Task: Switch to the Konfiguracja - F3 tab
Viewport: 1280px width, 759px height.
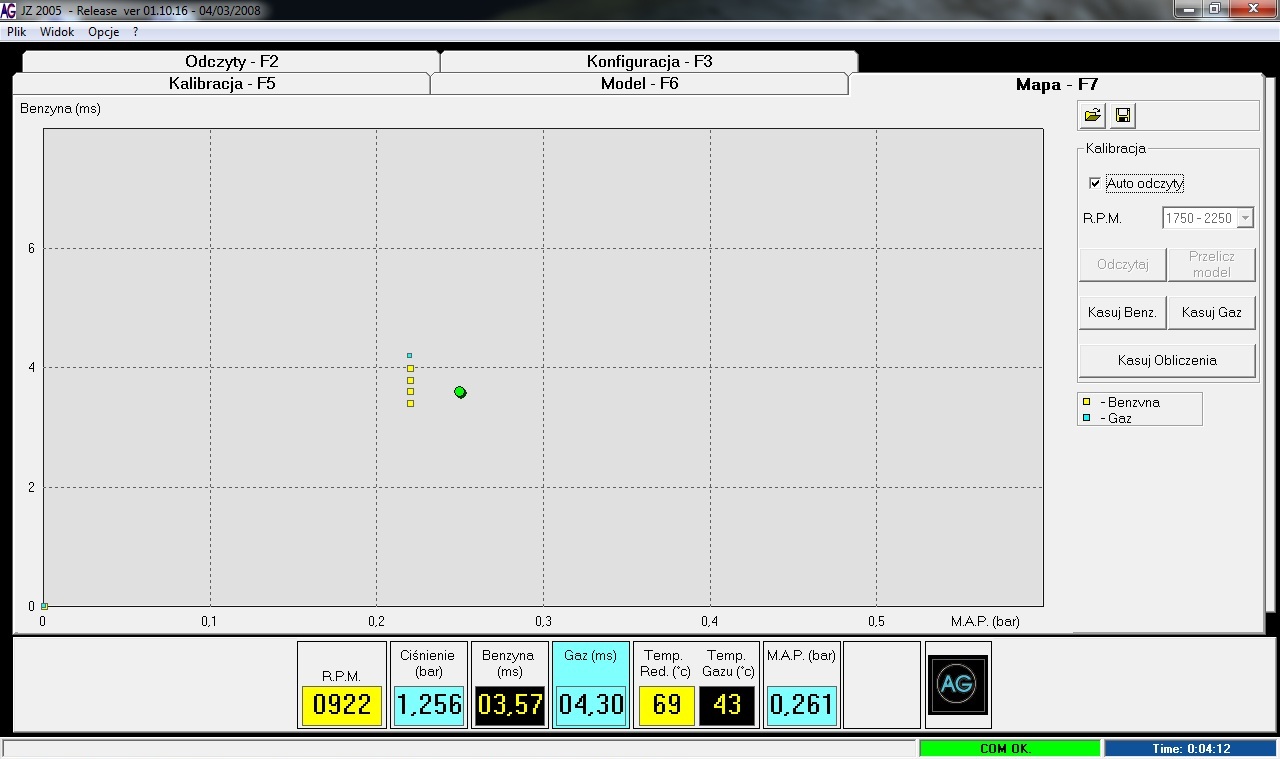Action: (649, 62)
